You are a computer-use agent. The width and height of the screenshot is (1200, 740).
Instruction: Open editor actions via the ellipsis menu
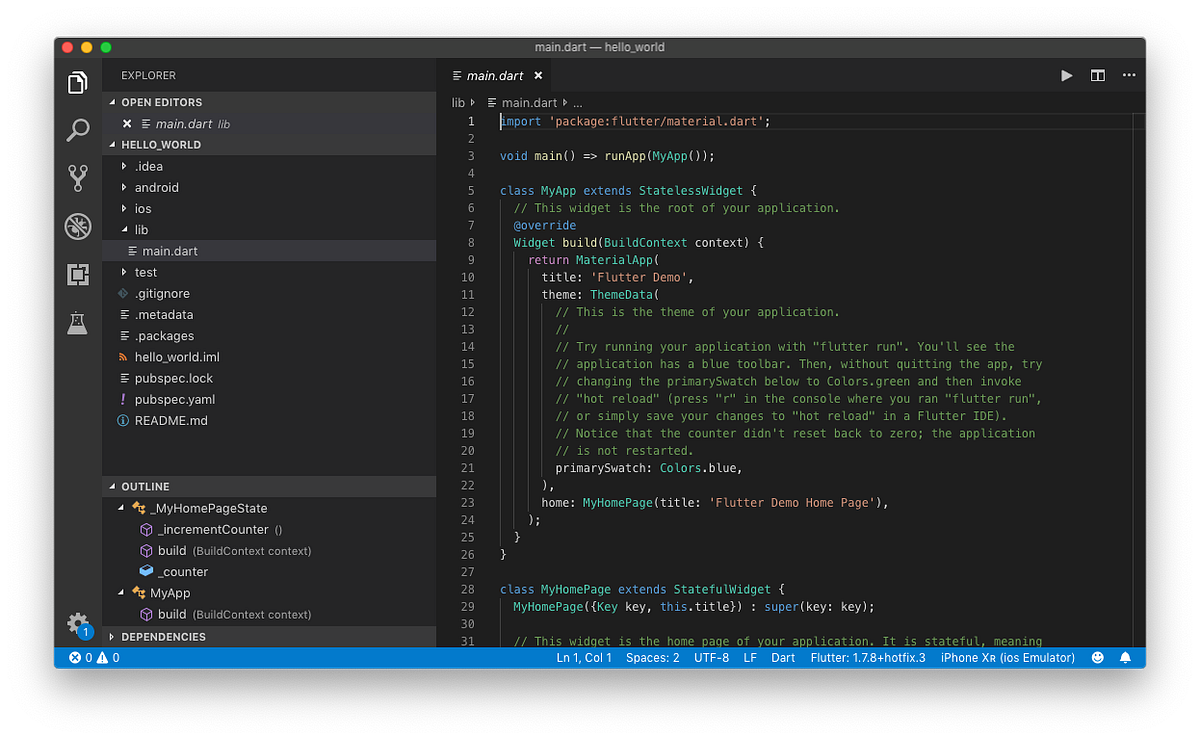click(1129, 75)
